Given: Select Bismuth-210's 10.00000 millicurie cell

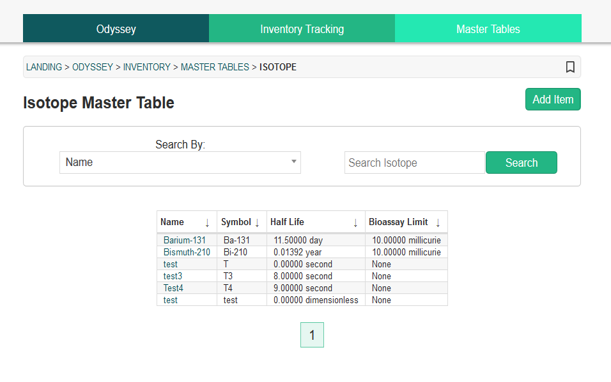Looking at the screenshot, I should click(406, 252).
